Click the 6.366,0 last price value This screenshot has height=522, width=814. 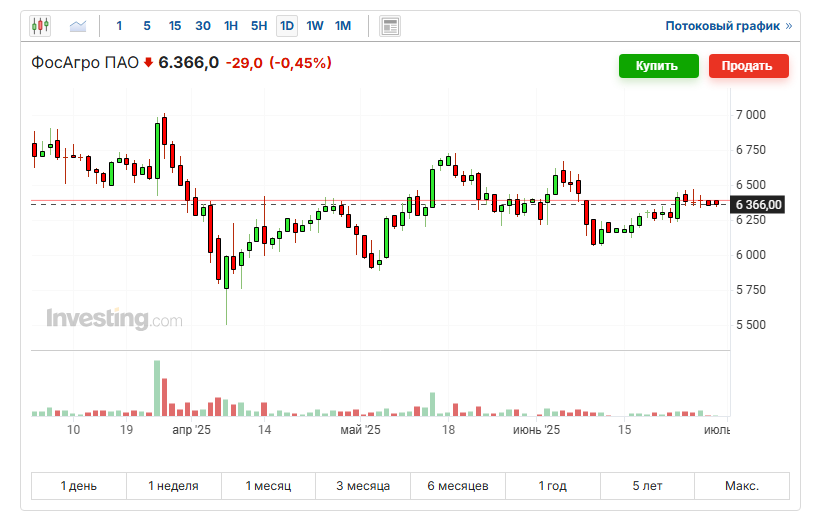click(x=188, y=63)
